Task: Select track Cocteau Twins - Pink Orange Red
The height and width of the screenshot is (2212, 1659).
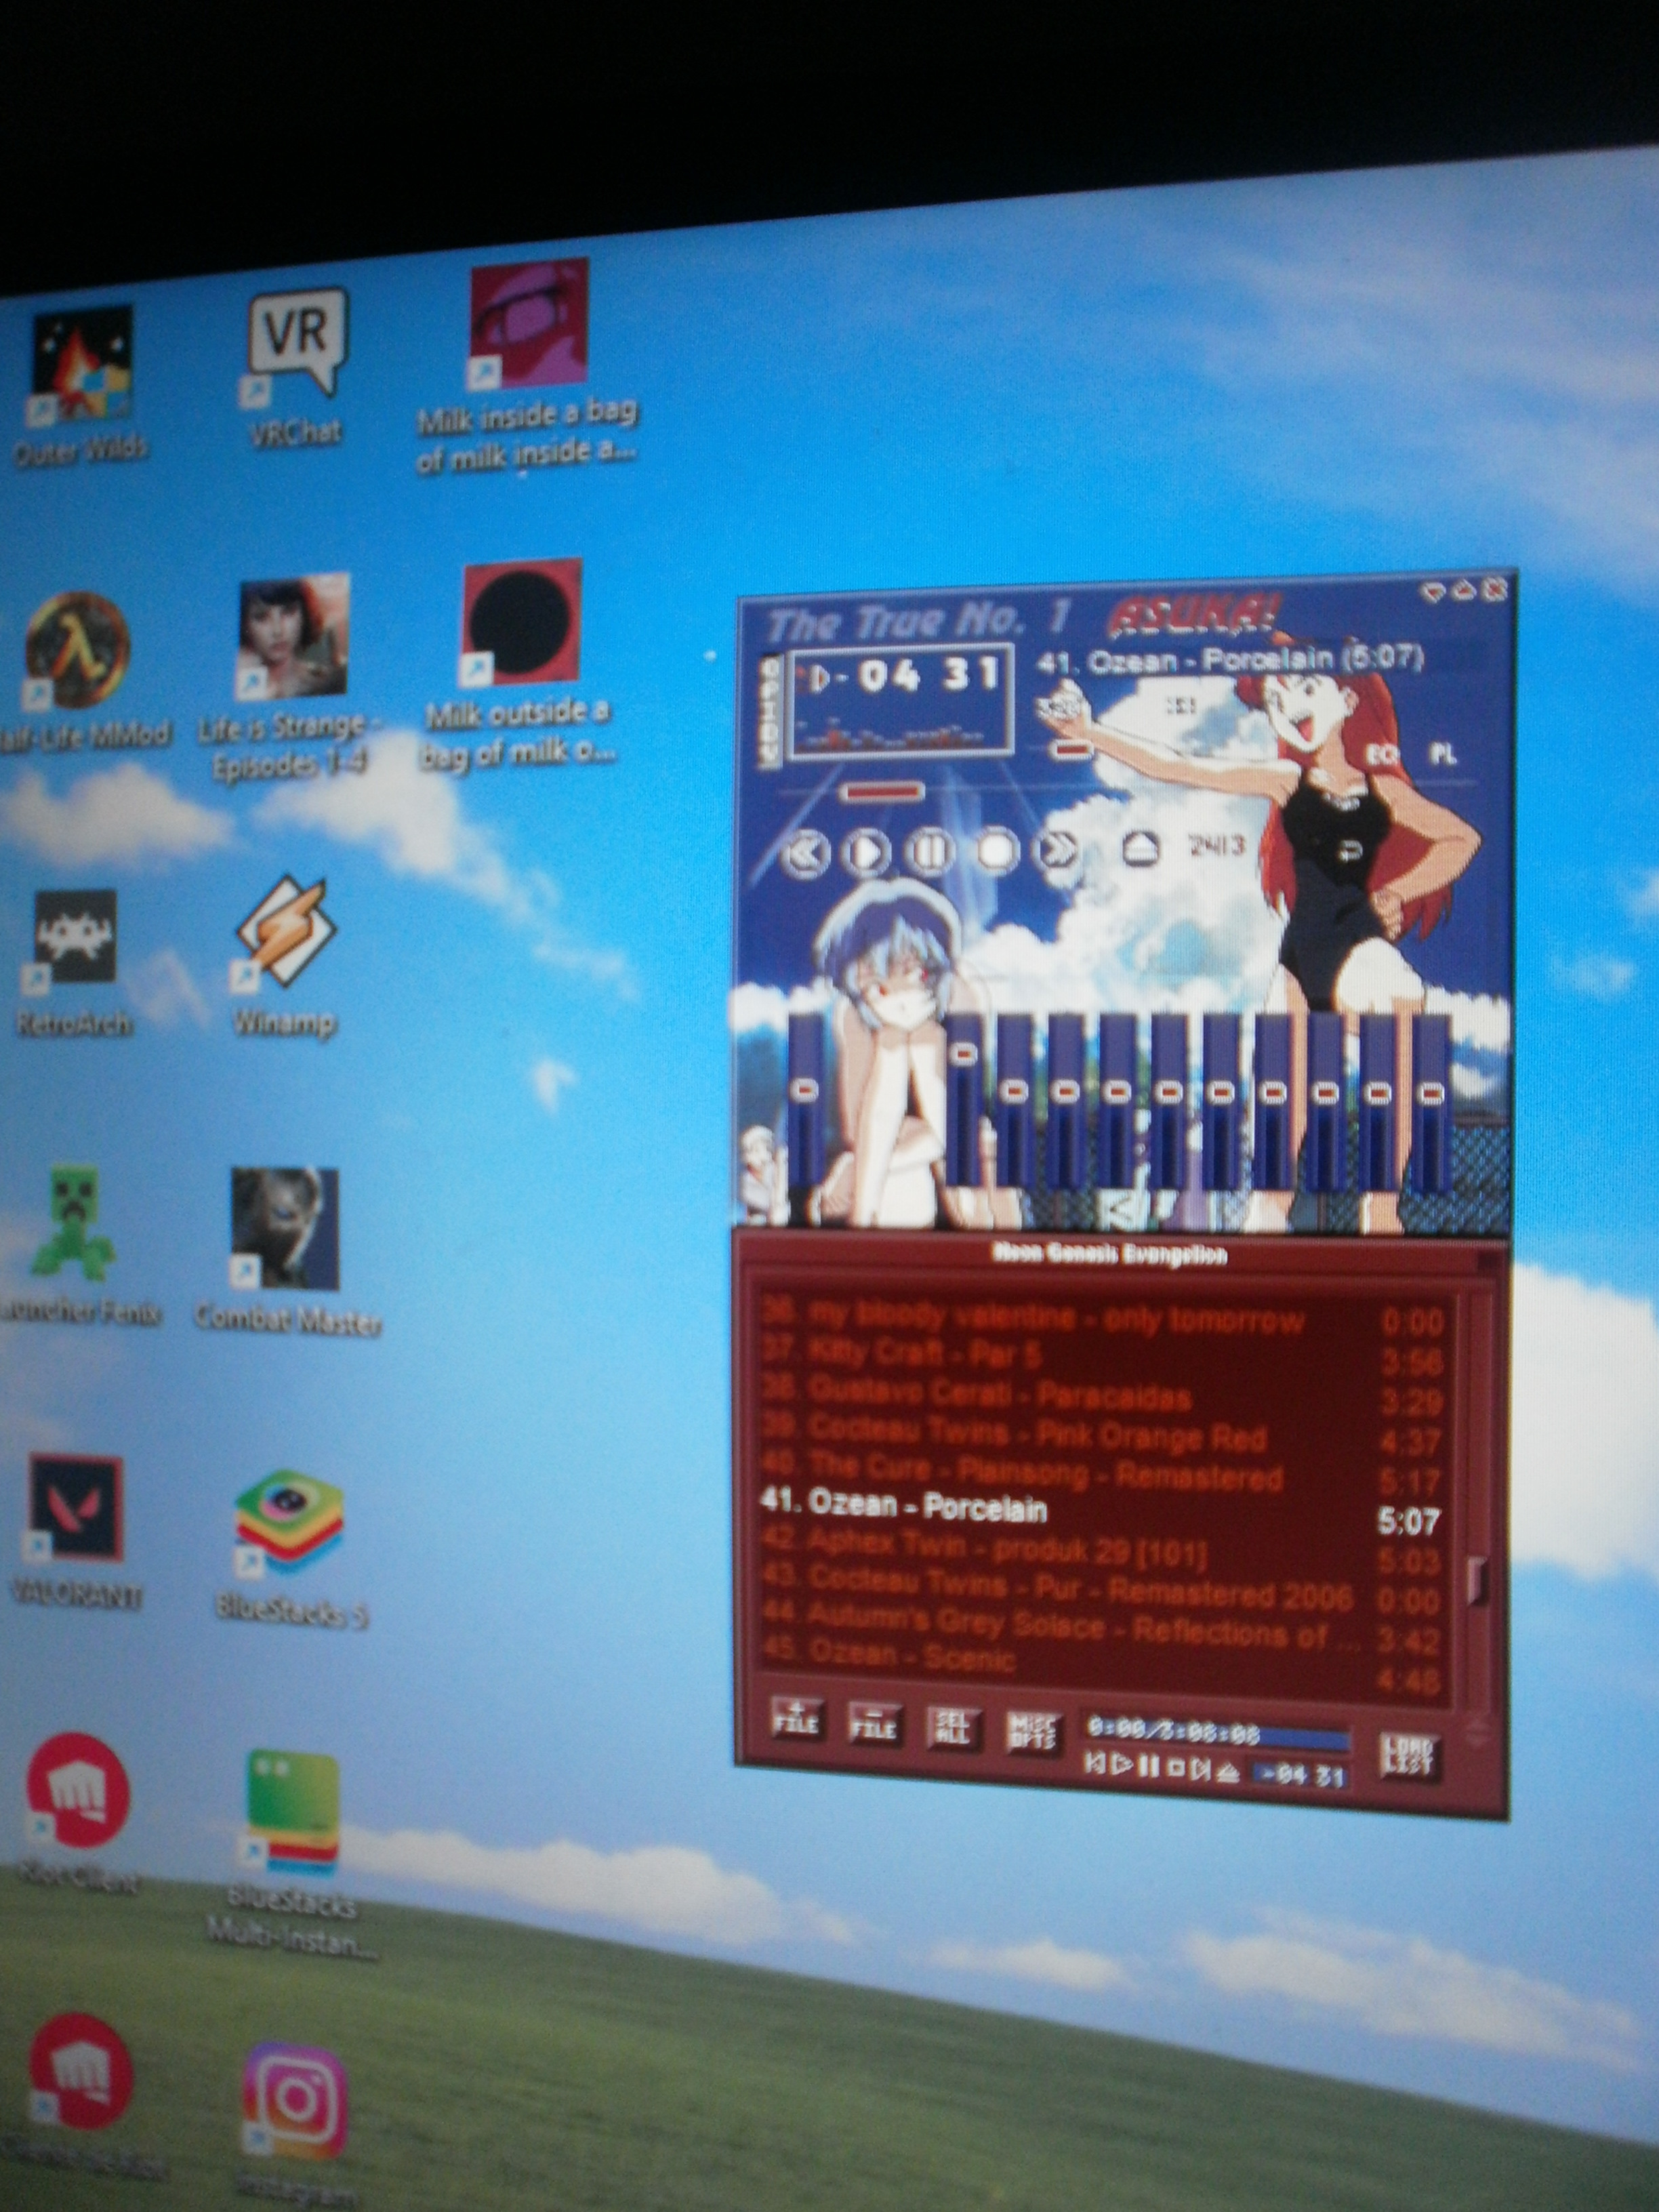Action: pos(1103,1436)
